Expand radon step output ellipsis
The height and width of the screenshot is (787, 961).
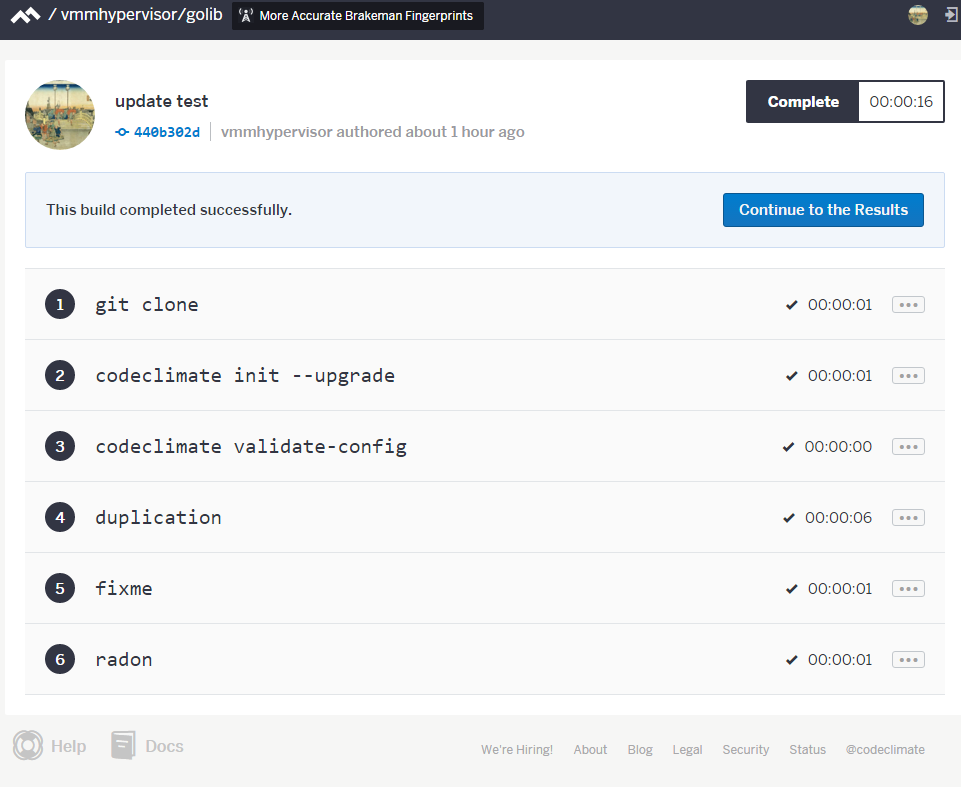tap(908, 660)
